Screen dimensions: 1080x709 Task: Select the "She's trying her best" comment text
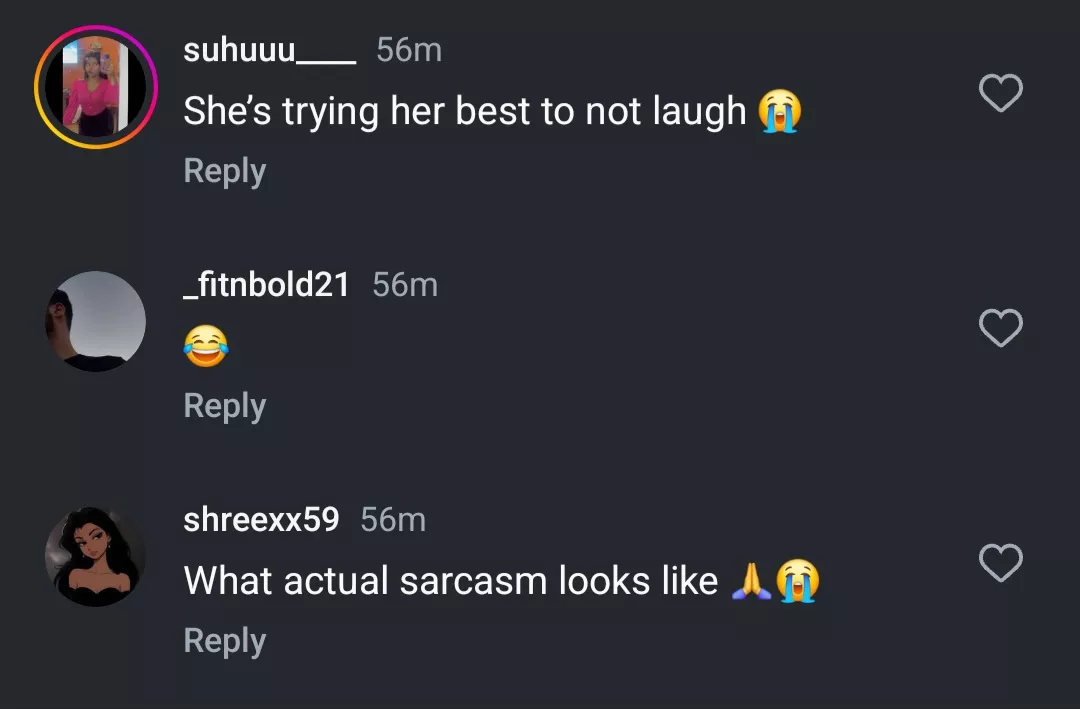point(464,111)
